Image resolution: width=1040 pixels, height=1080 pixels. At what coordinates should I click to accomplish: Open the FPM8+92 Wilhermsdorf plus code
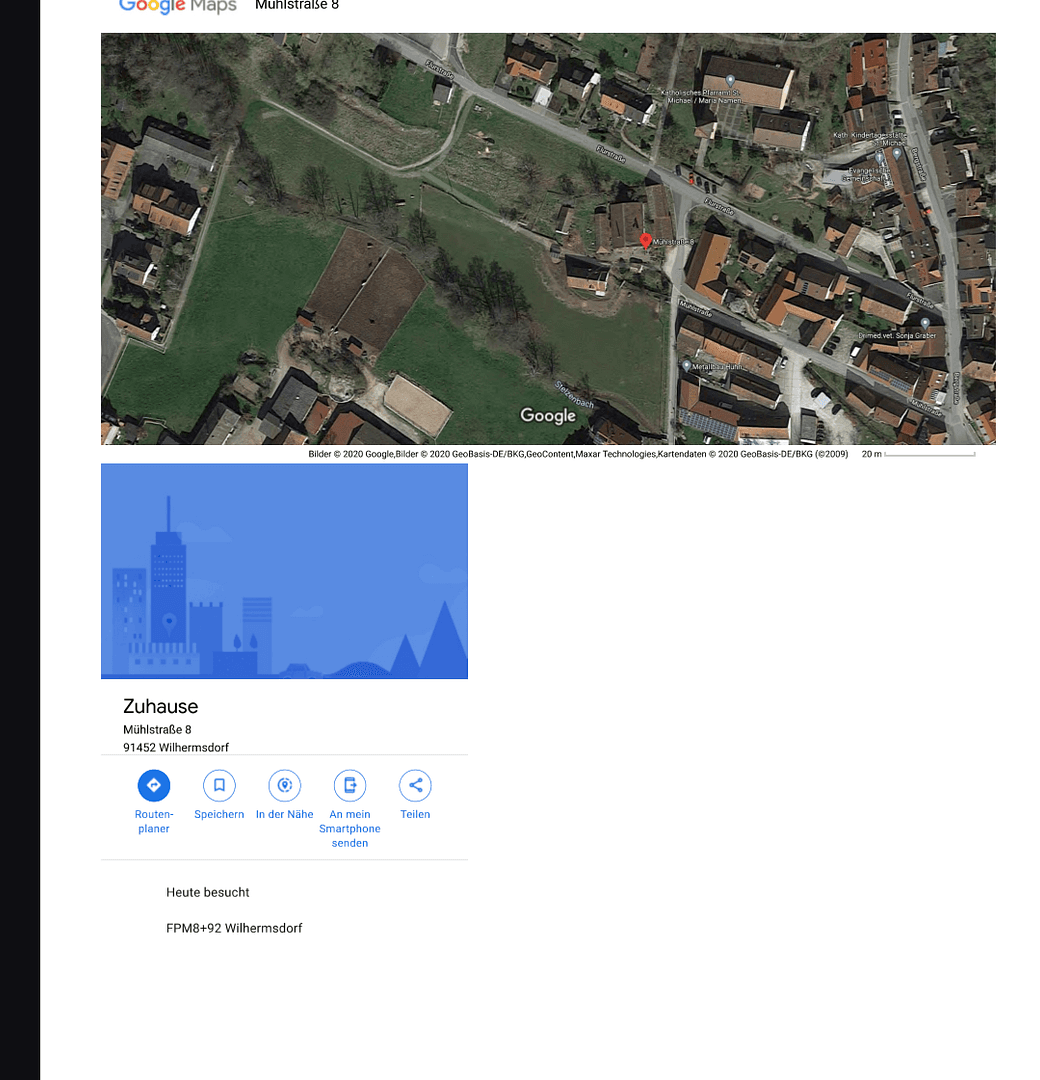pyautogui.click(x=234, y=928)
